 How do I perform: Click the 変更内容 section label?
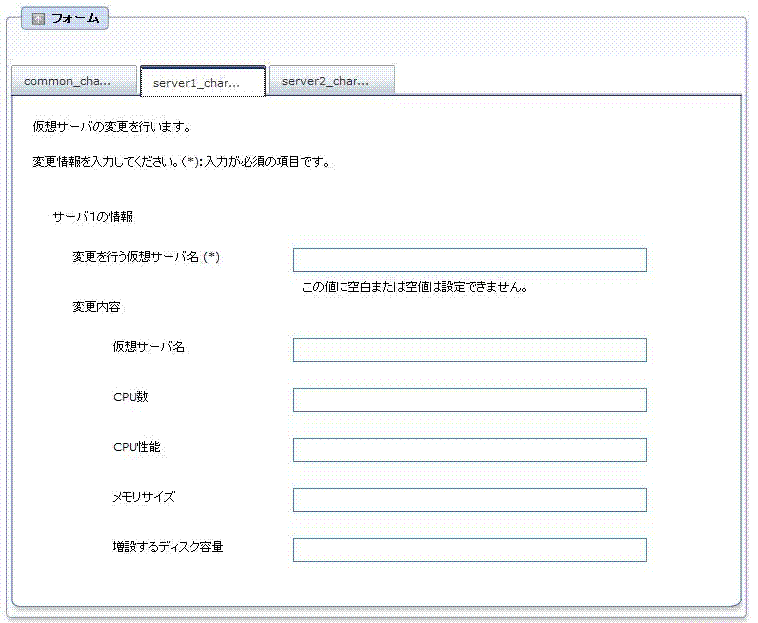coord(96,307)
